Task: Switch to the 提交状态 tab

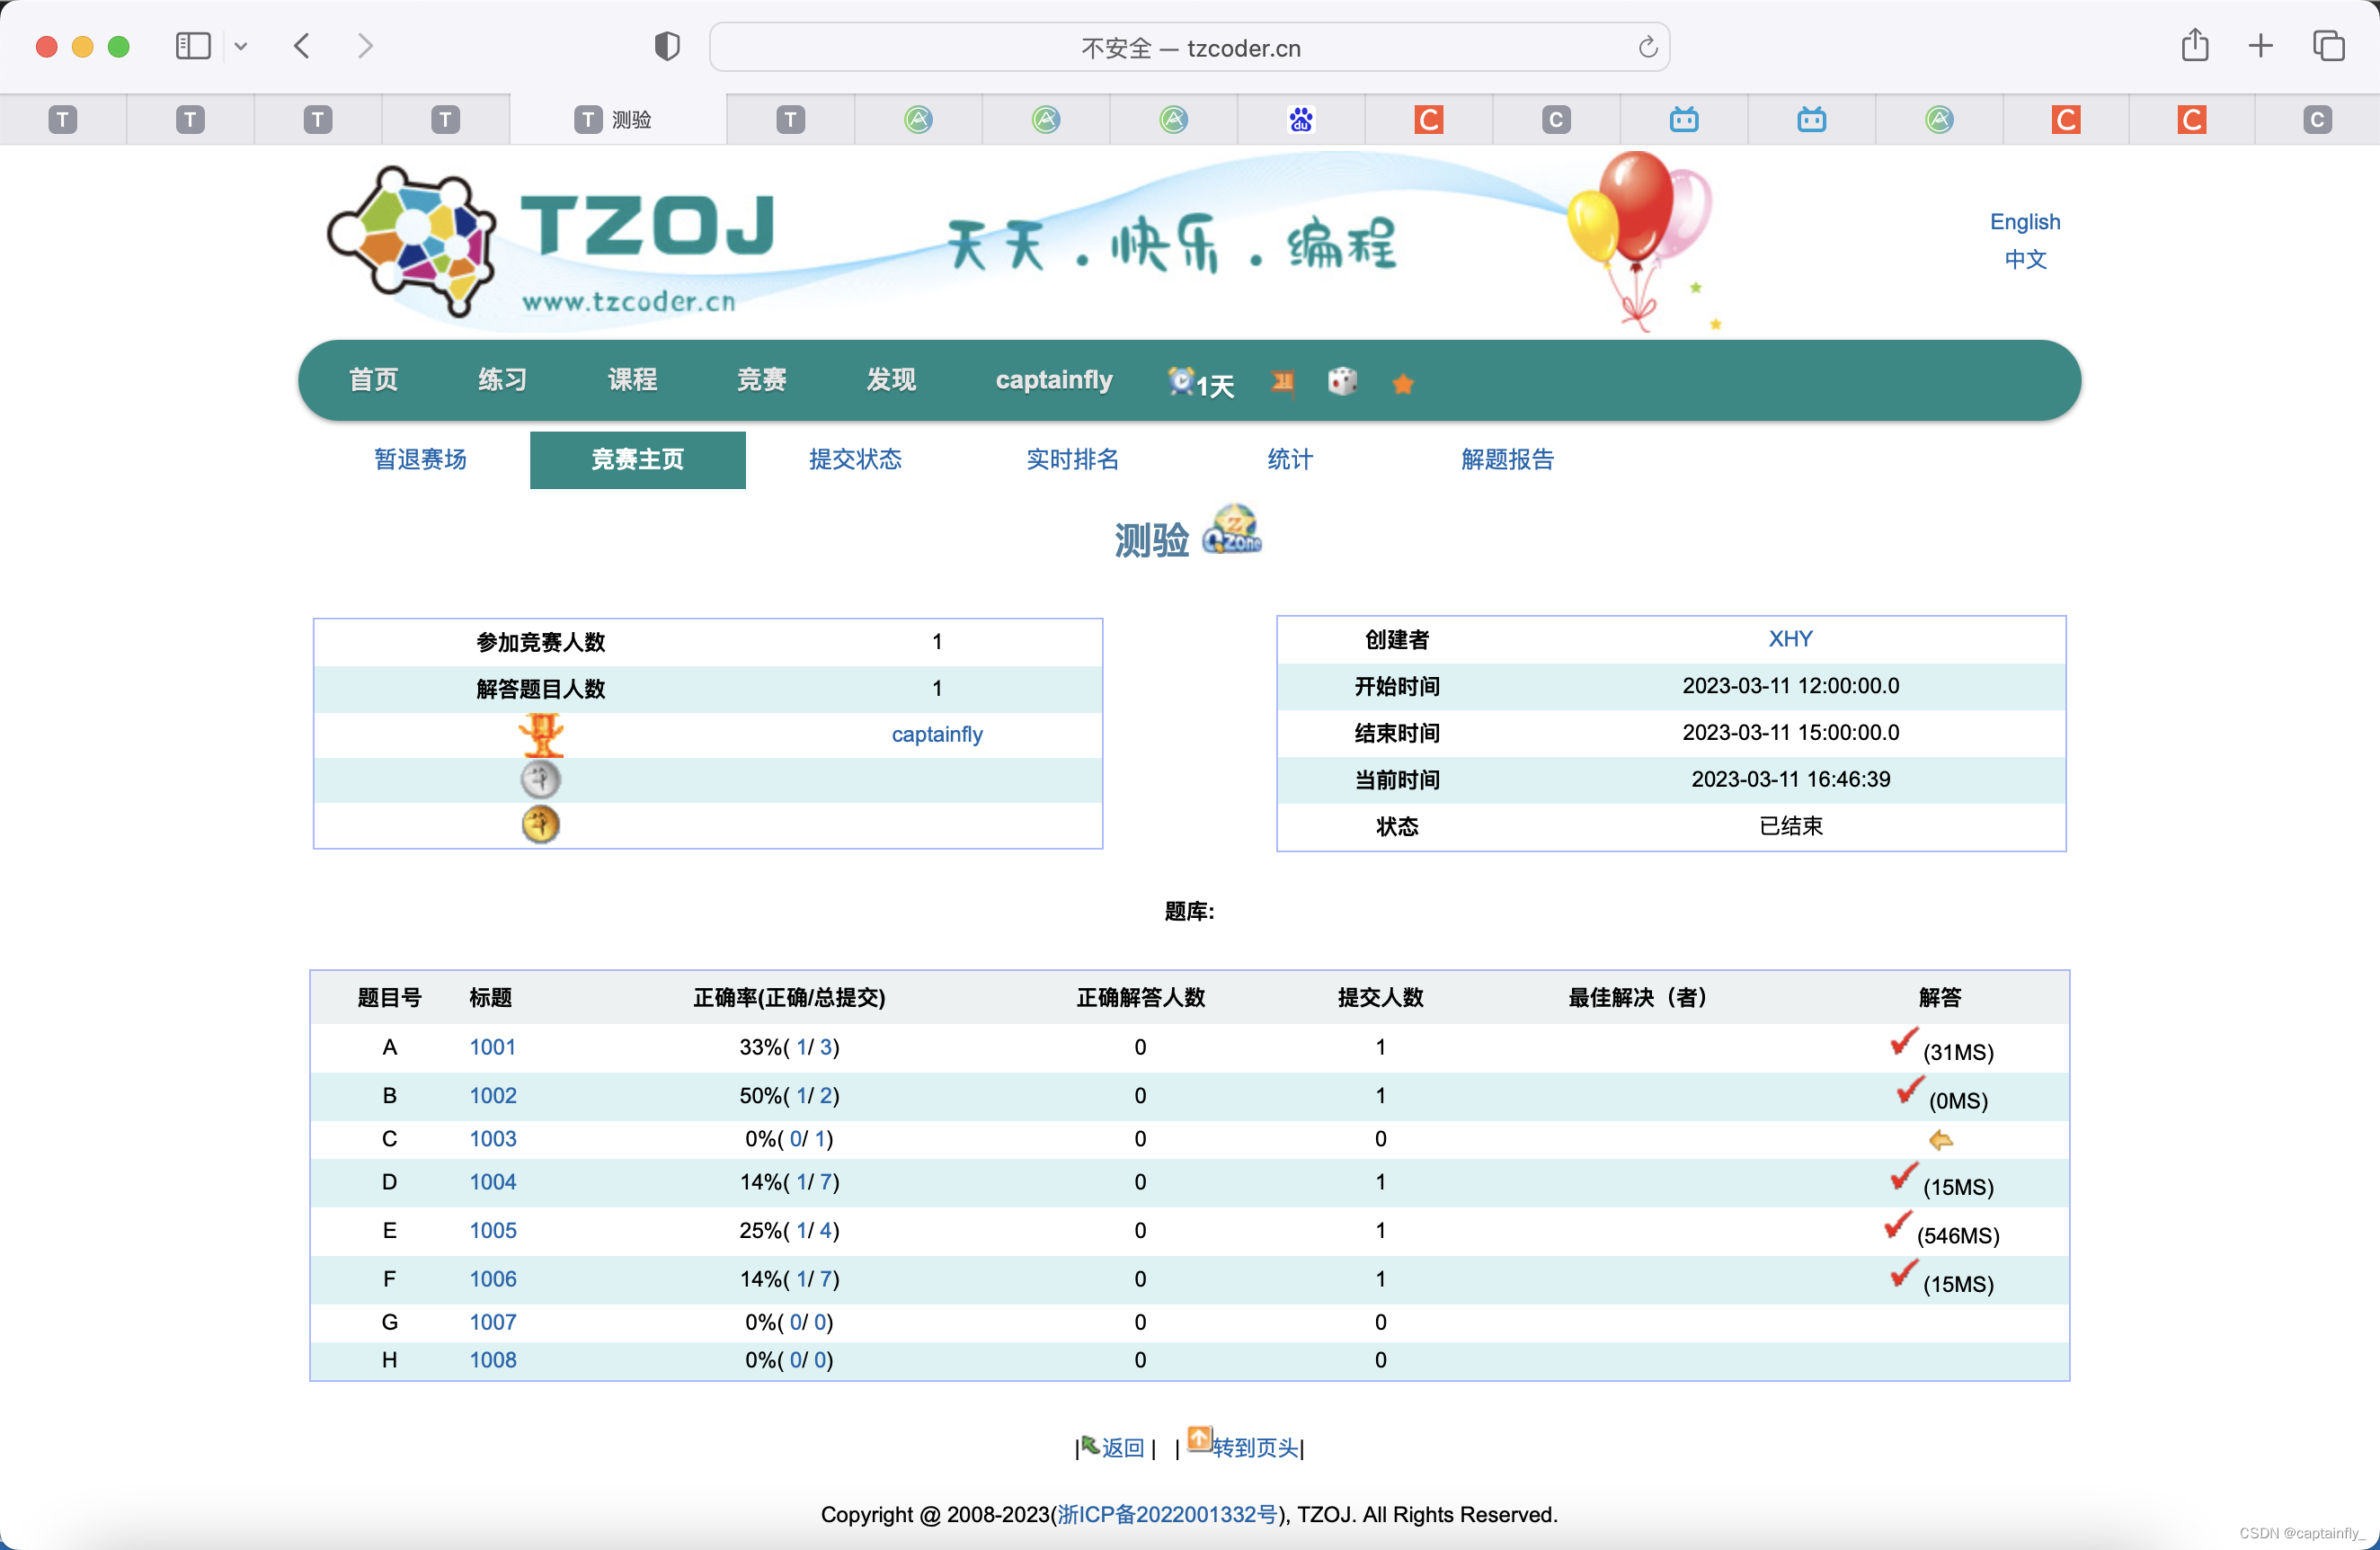Action: 855,459
